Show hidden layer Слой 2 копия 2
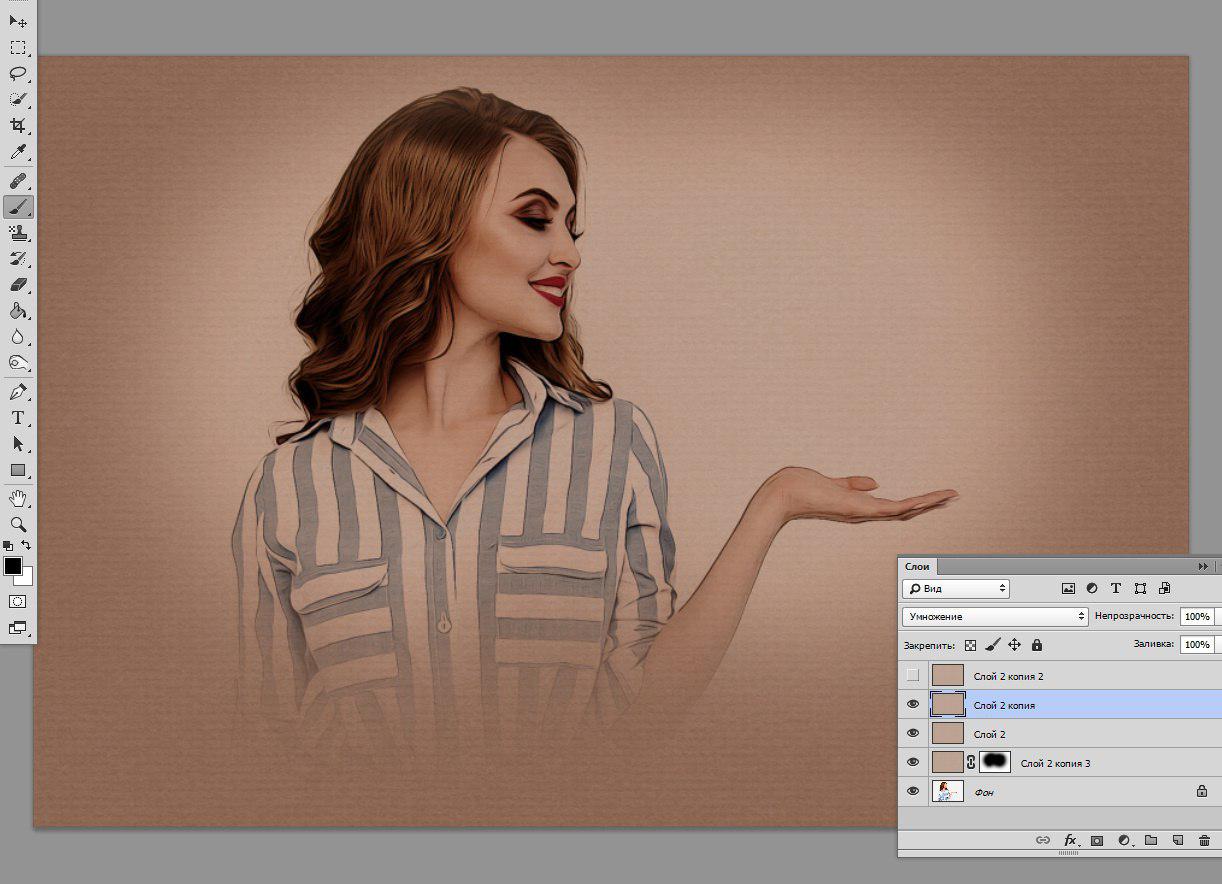Image resolution: width=1222 pixels, height=884 pixels. (x=913, y=676)
